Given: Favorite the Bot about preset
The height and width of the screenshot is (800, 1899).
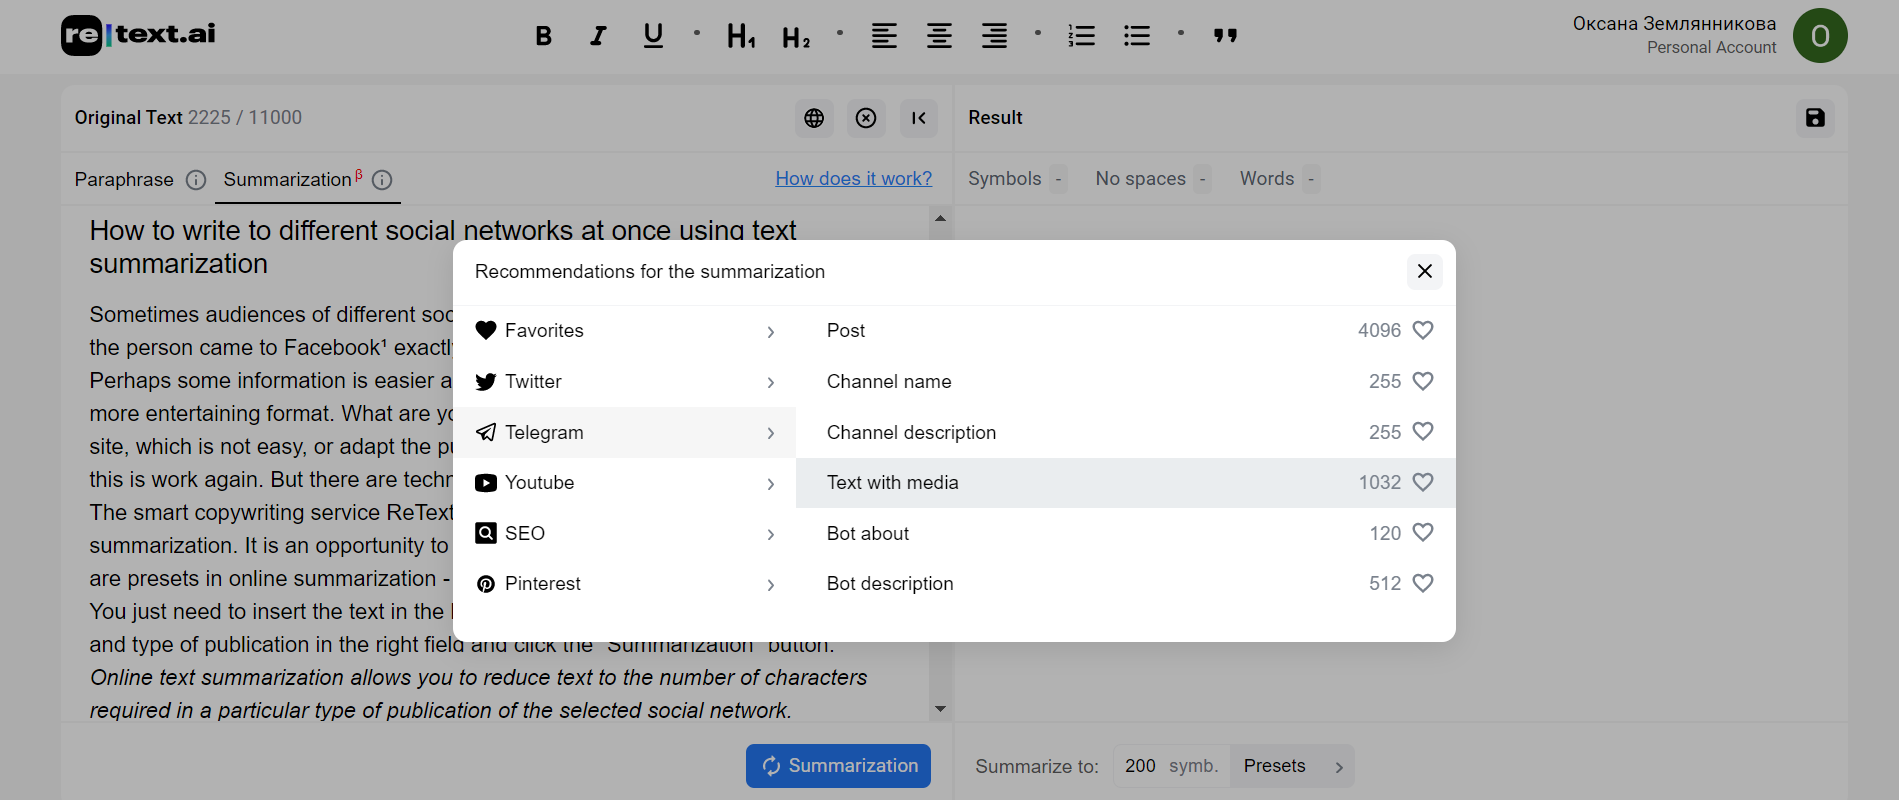Looking at the screenshot, I should 1423,532.
